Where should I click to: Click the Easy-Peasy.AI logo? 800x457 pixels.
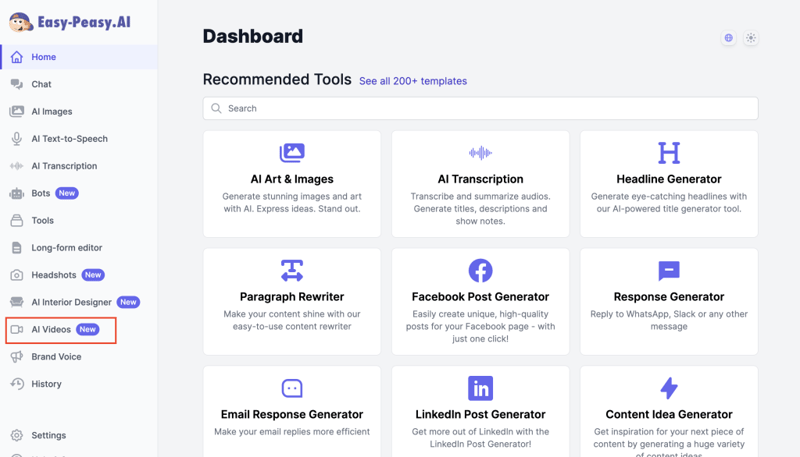70,22
